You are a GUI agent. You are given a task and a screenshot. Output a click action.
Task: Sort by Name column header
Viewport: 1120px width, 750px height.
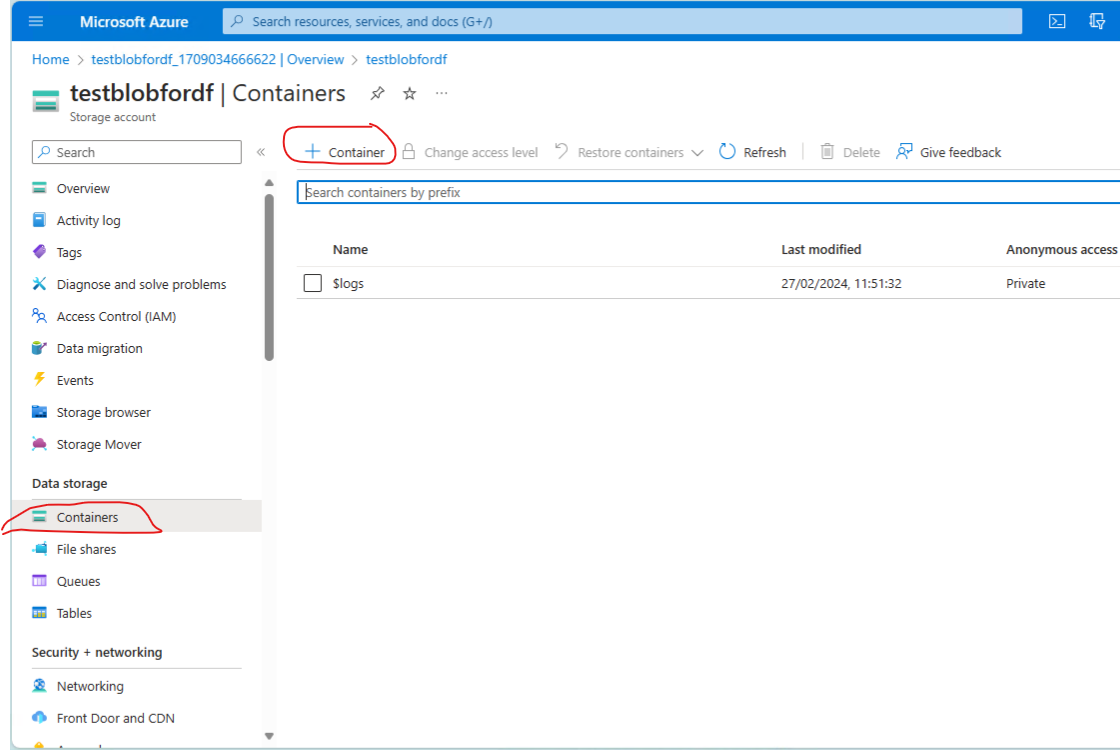pos(350,249)
